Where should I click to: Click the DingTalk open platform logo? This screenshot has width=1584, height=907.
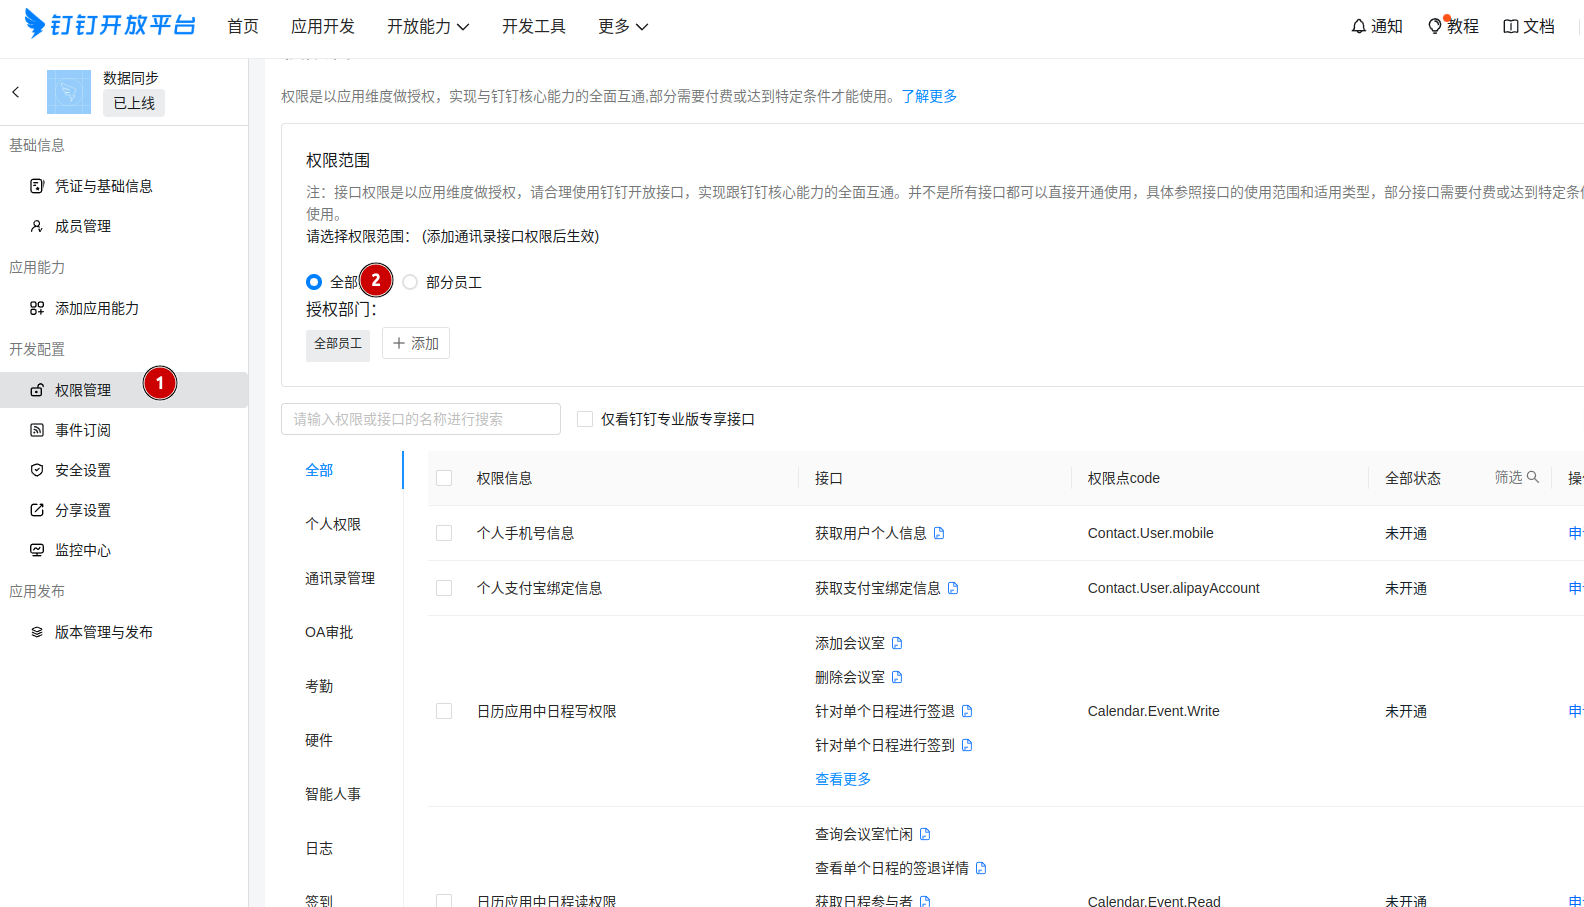(x=110, y=24)
